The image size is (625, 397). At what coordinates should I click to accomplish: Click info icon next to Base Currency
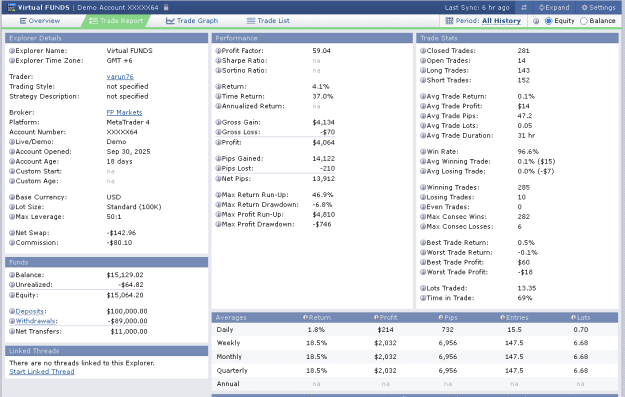(12, 197)
